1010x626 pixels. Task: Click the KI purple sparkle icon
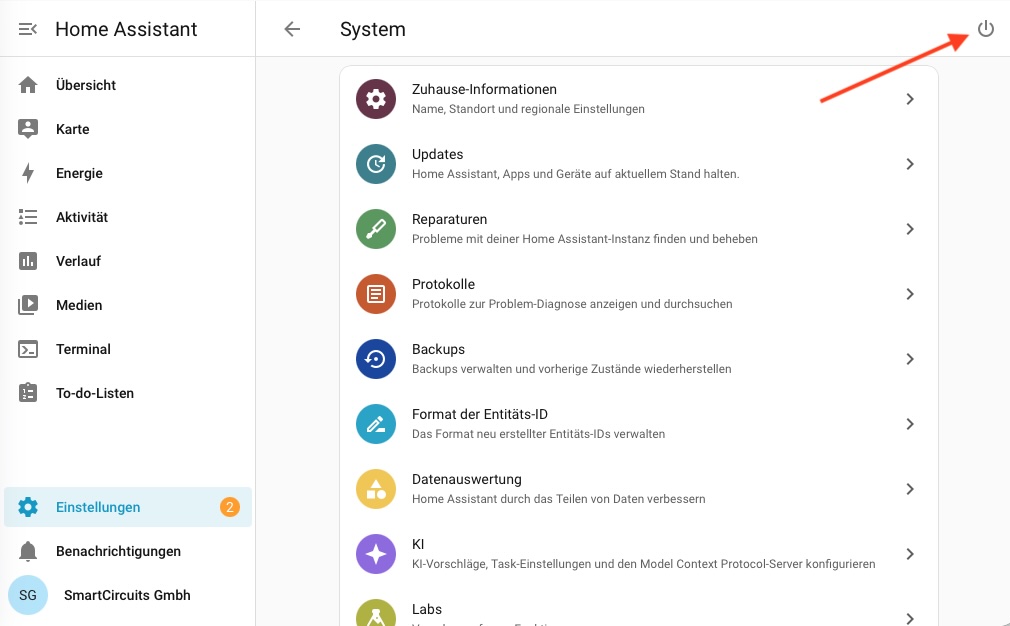tap(376, 554)
